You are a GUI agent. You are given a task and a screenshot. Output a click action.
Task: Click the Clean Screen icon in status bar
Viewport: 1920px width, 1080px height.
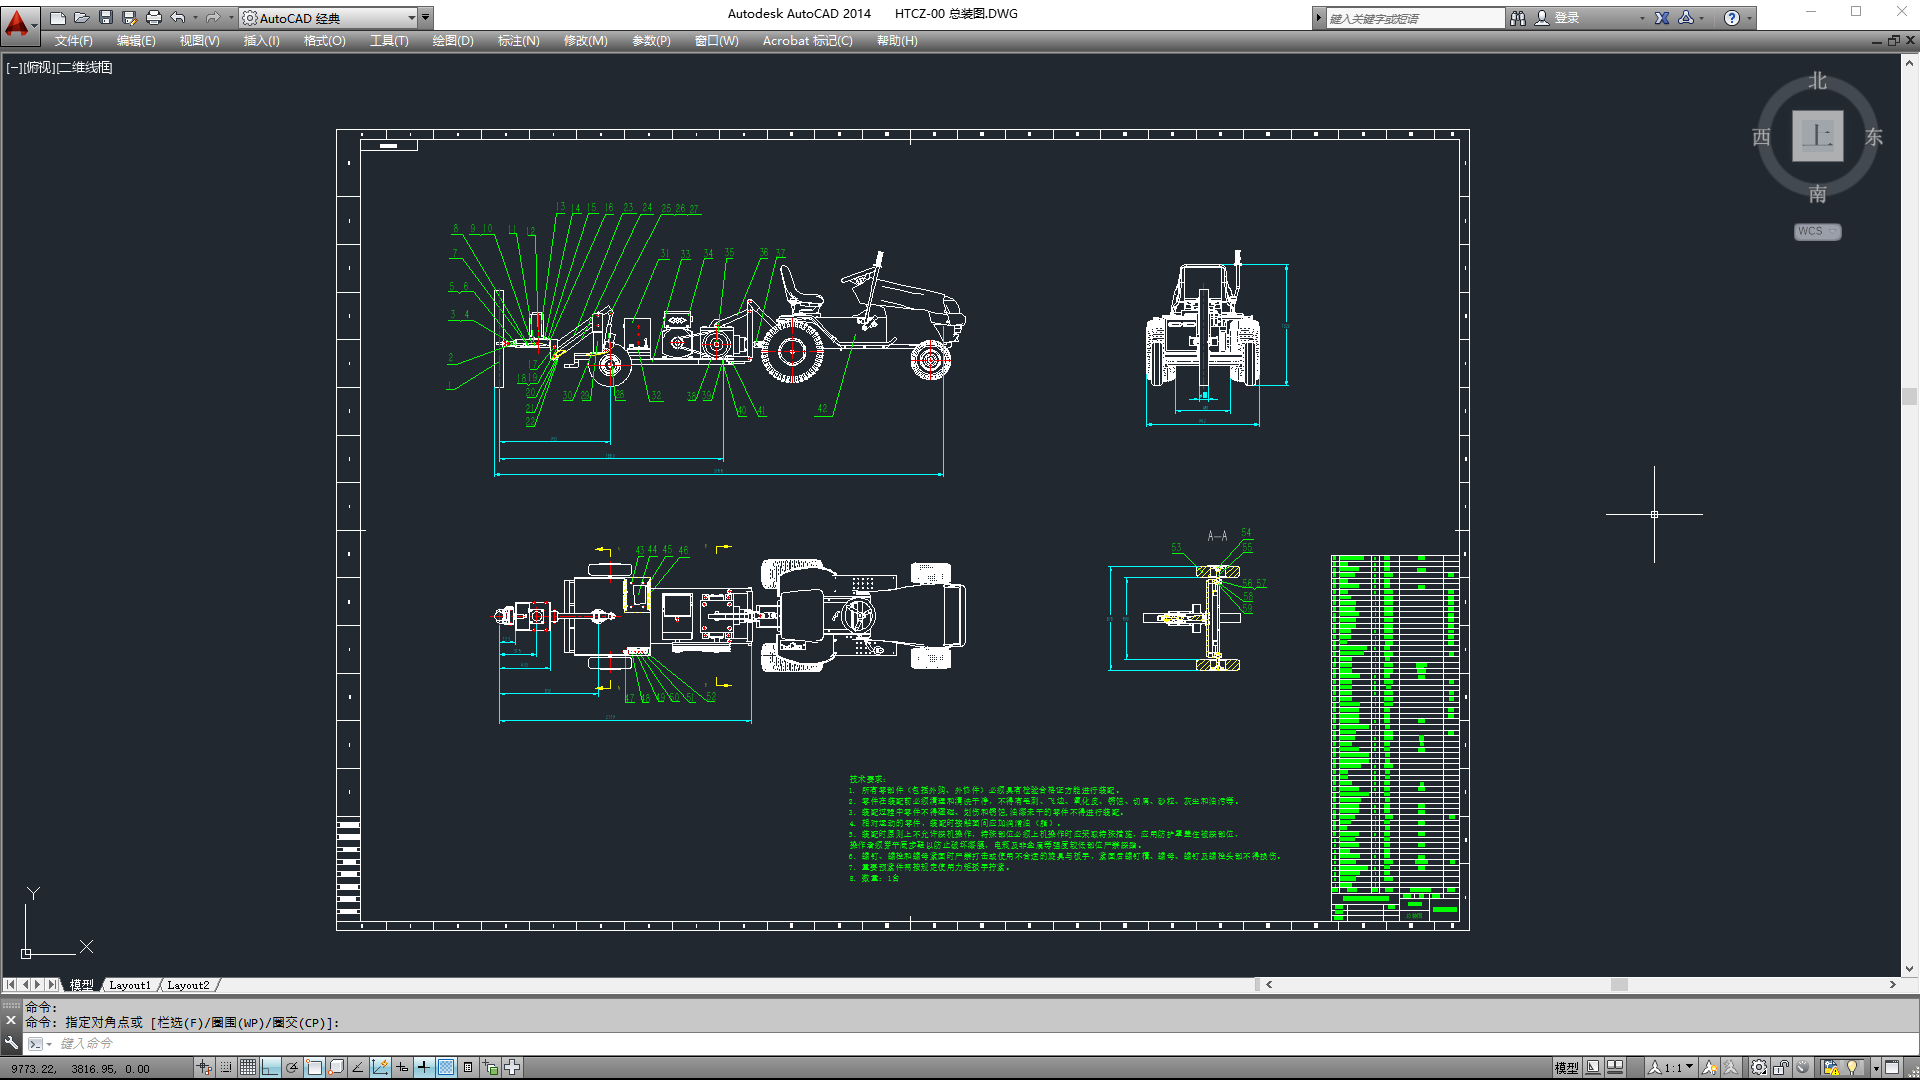click(x=1892, y=1067)
